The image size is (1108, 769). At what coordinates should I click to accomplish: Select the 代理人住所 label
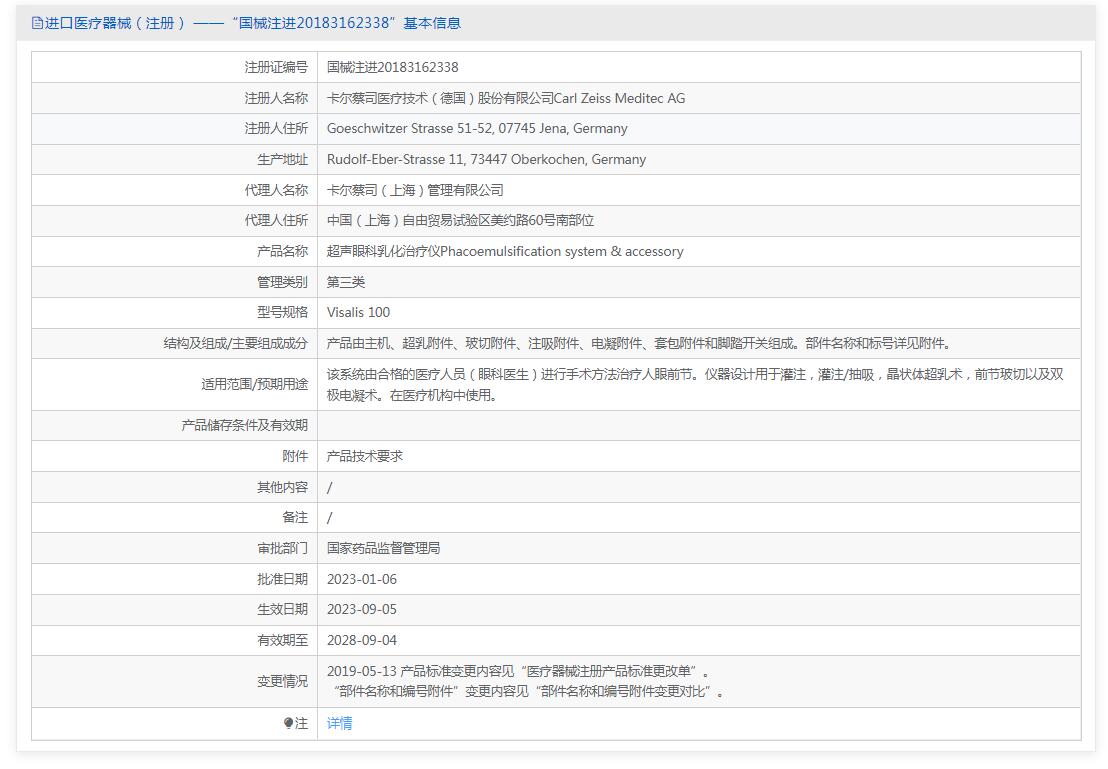pyautogui.click(x=276, y=221)
